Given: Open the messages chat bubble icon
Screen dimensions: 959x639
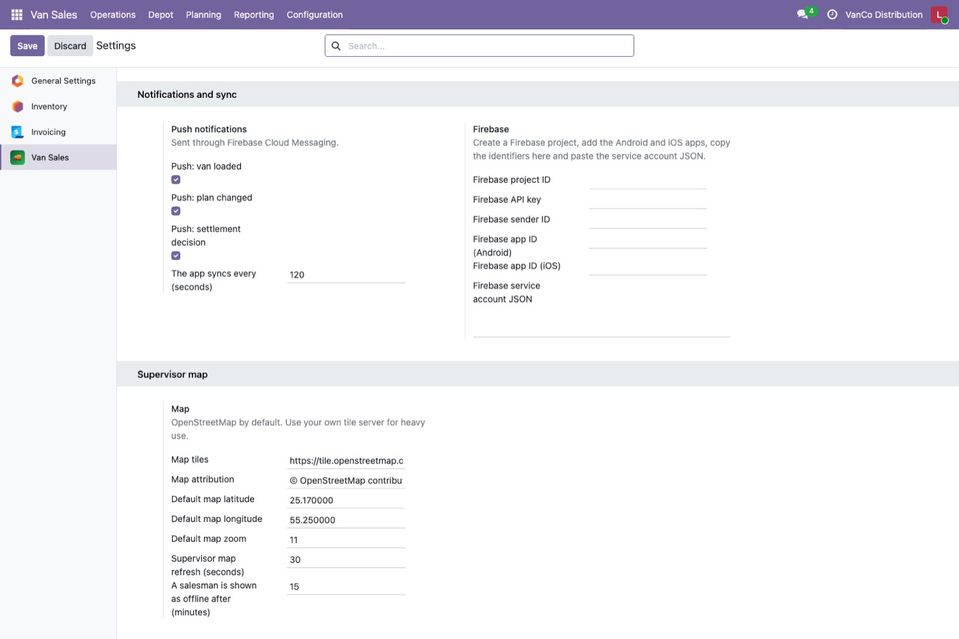Looking at the screenshot, I should [x=802, y=14].
